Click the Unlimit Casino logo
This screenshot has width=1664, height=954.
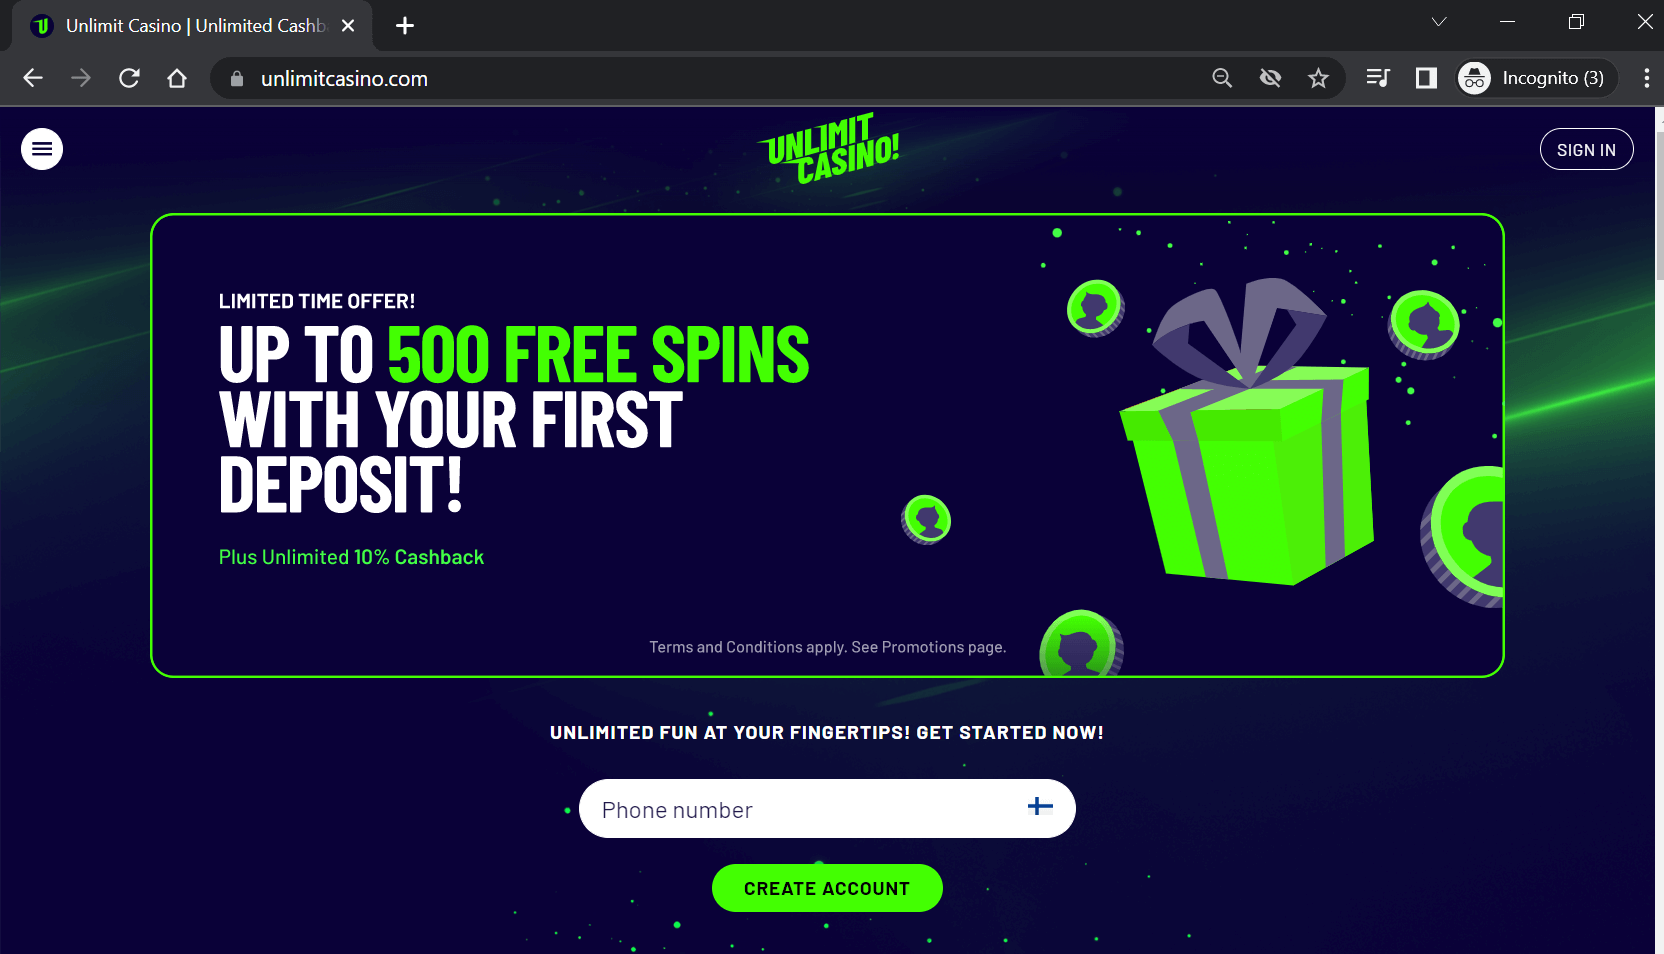[829, 148]
